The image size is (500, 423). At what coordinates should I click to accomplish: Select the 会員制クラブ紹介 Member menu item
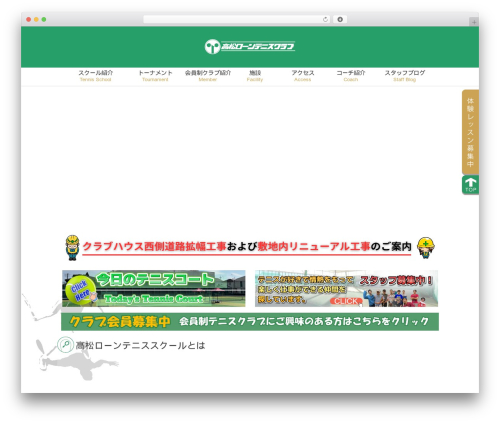click(x=208, y=76)
